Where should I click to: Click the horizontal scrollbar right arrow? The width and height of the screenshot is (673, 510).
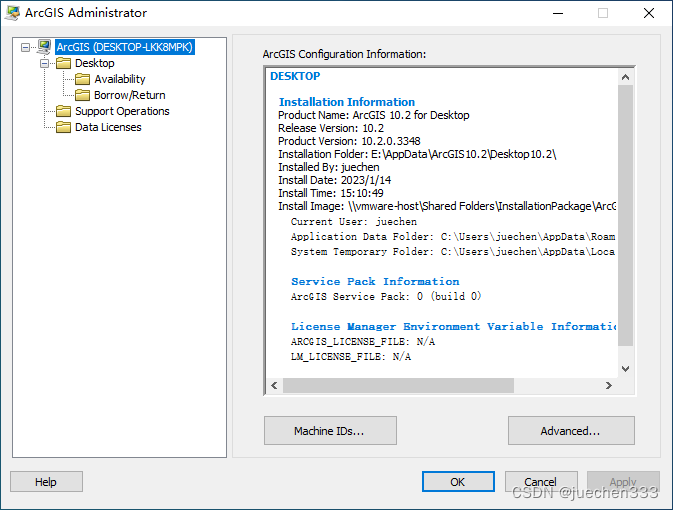(x=609, y=385)
